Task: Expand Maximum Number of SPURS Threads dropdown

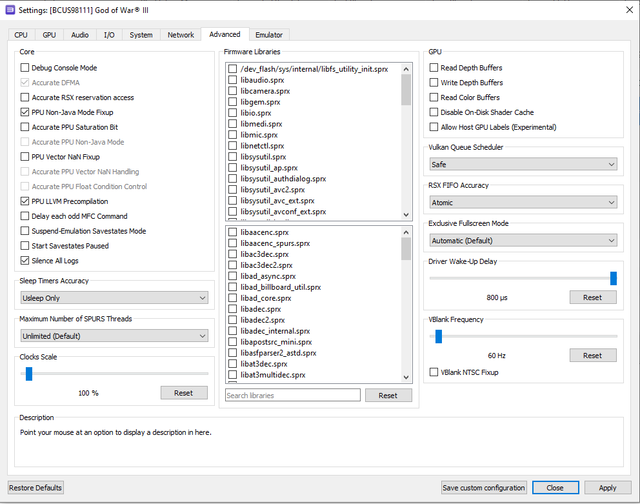Action: click(x=114, y=336)
